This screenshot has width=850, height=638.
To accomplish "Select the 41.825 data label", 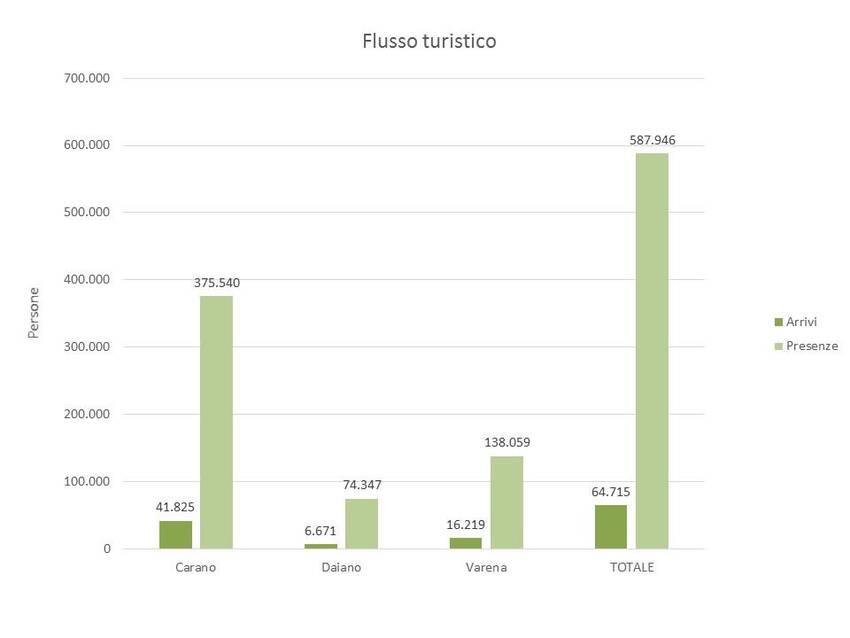I will (175, 507).
